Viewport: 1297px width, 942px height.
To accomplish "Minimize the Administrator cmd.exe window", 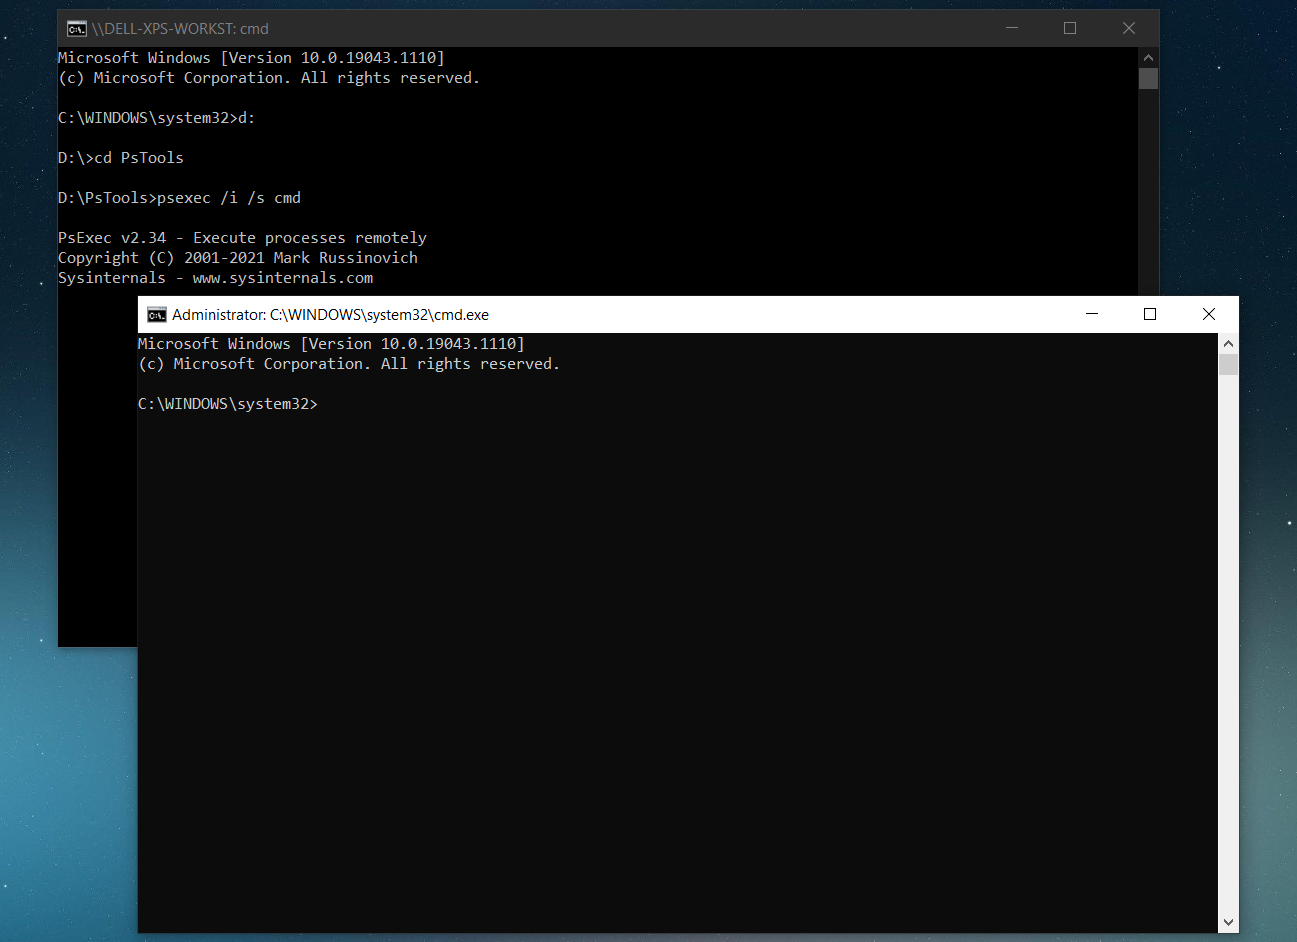I will tap(1092, 314).
